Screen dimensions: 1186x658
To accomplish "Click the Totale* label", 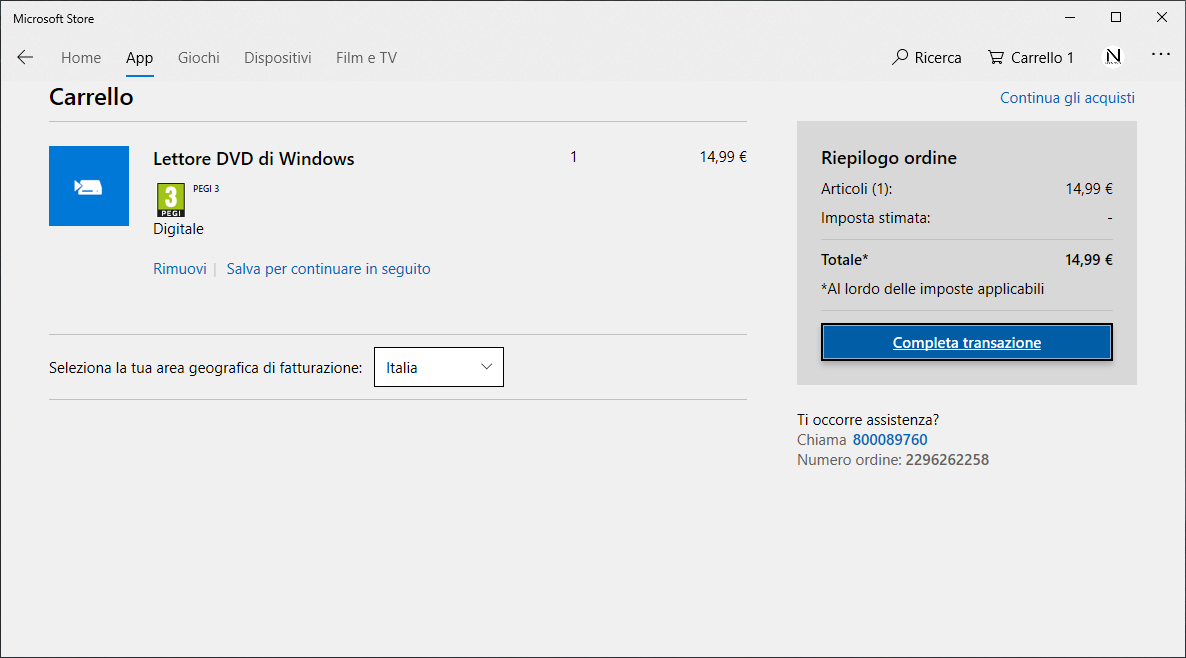I will click(x=844, y=259).
